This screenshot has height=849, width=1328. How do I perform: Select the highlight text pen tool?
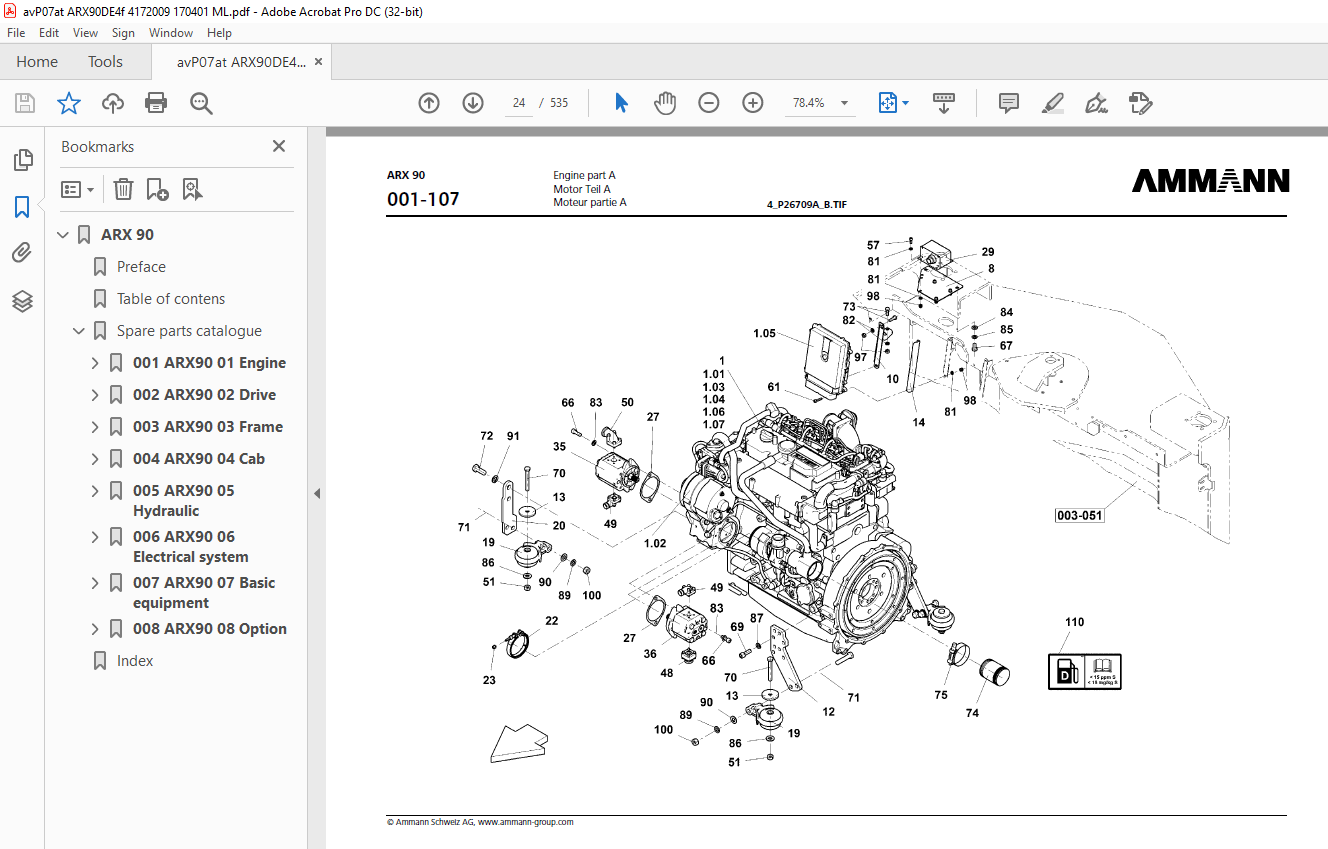1053,103
